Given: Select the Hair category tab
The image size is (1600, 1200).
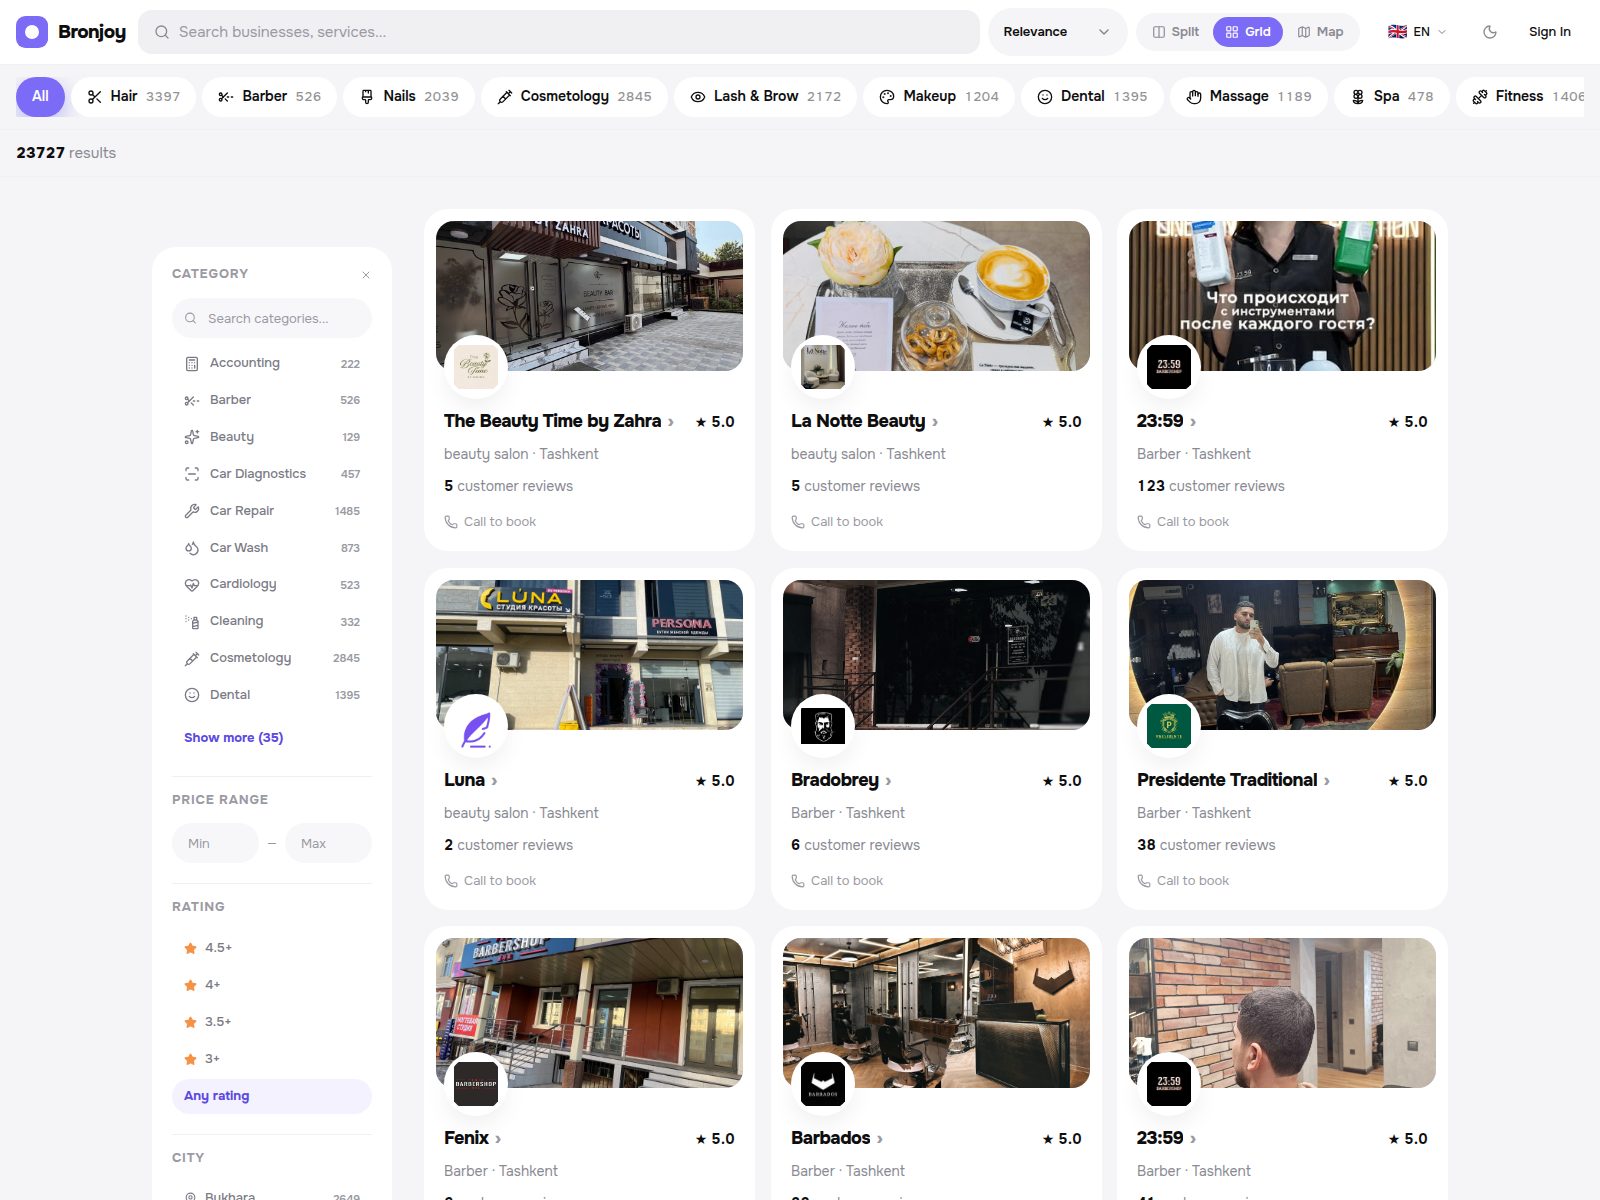Looking at the screenshot, I should click(x=133, y=97).
